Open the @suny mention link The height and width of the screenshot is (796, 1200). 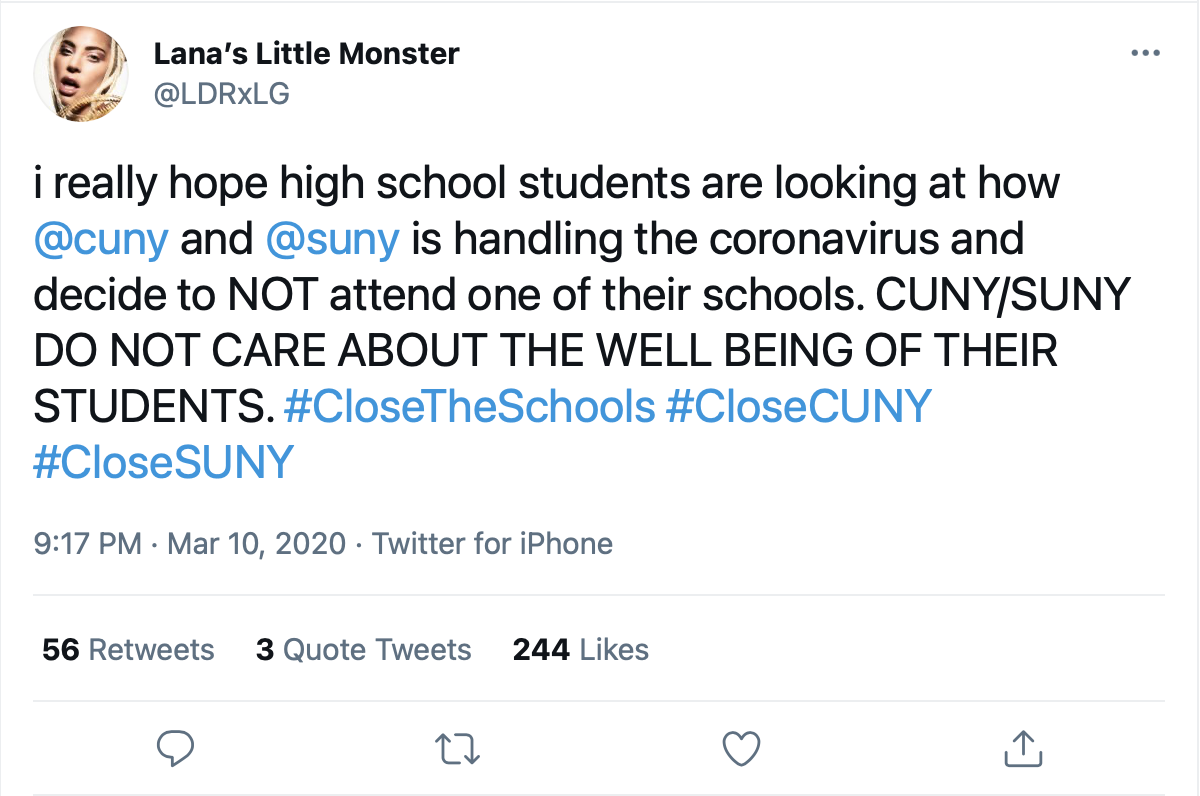(x=333, y=240)
